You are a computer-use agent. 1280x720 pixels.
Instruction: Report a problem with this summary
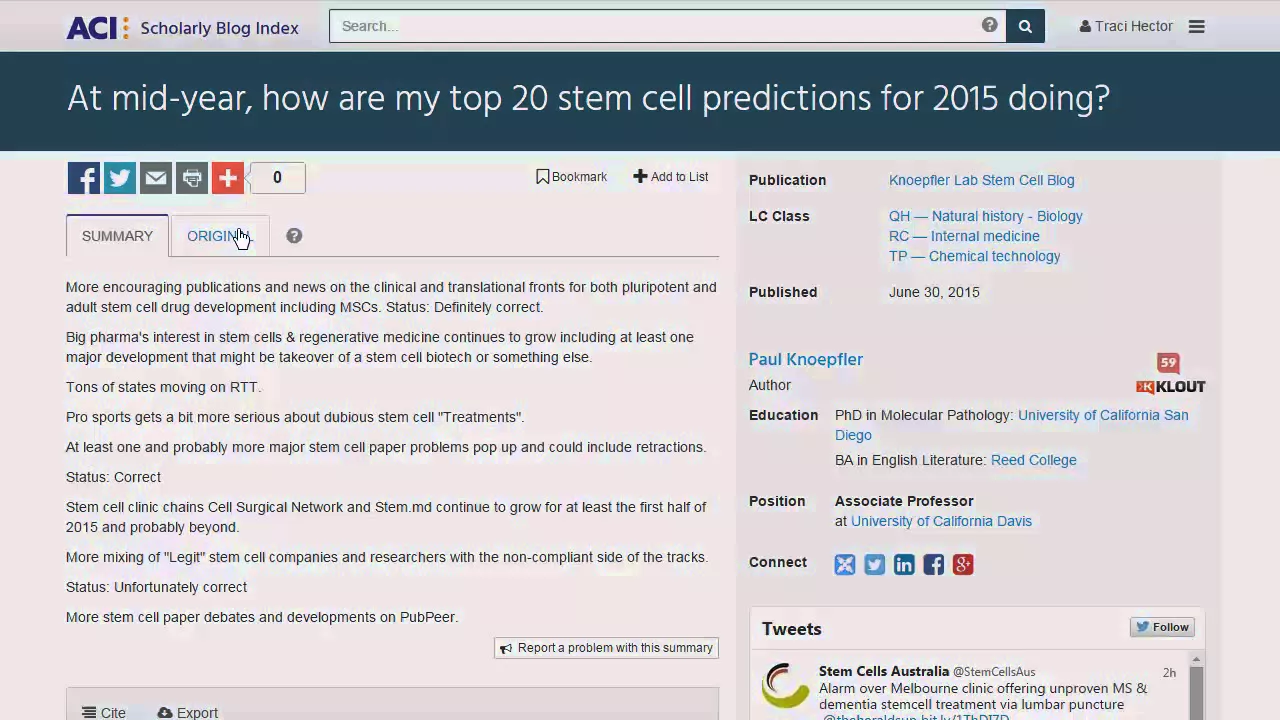tap(606, 648)
